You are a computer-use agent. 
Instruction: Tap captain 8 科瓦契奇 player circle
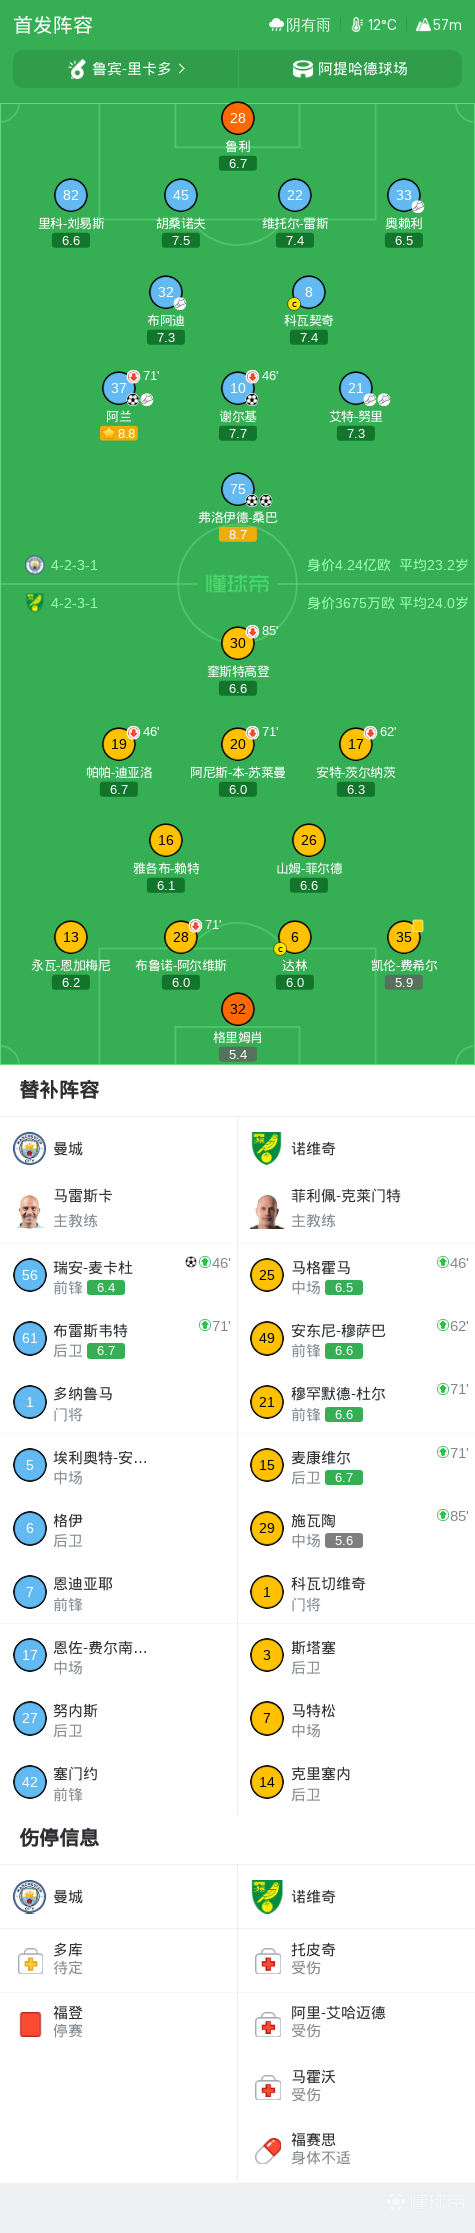tap(309, 292)
